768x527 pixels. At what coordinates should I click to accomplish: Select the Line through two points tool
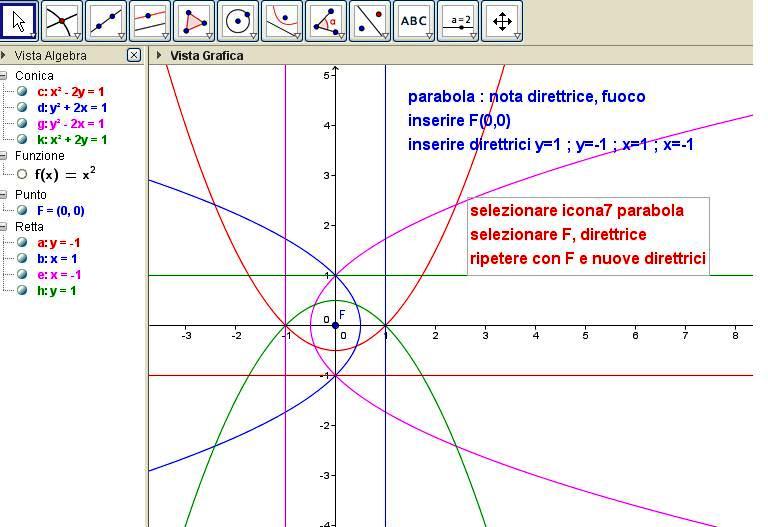click(x=106, y=21)
